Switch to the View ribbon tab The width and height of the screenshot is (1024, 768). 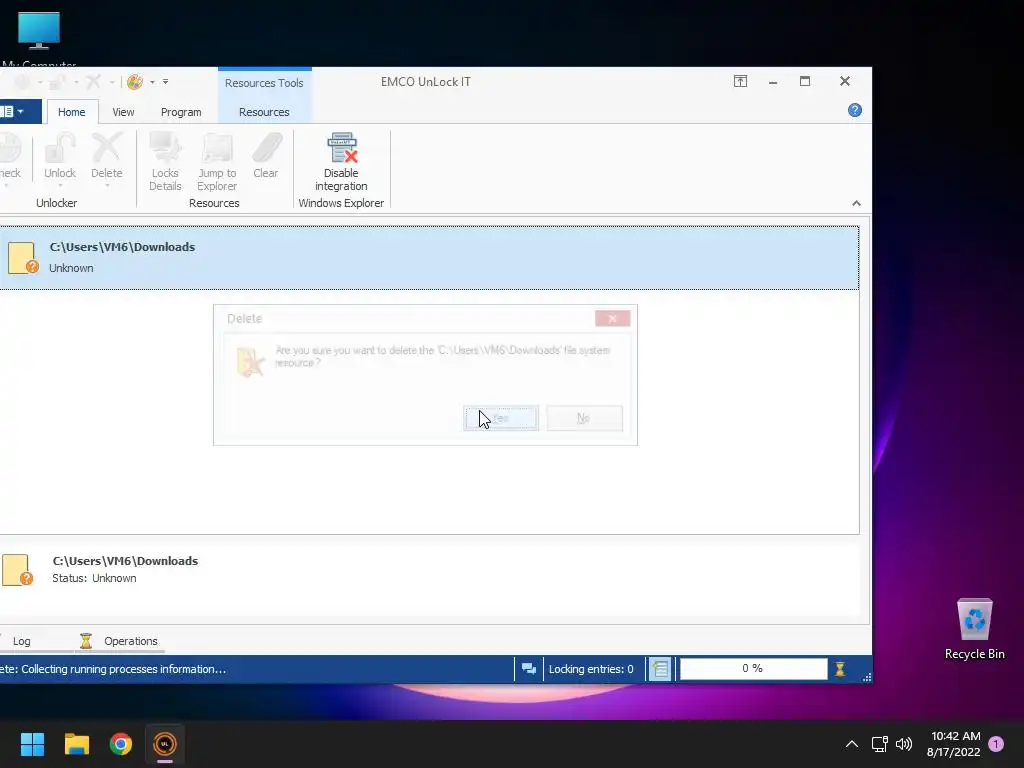[x=123, y=112]
